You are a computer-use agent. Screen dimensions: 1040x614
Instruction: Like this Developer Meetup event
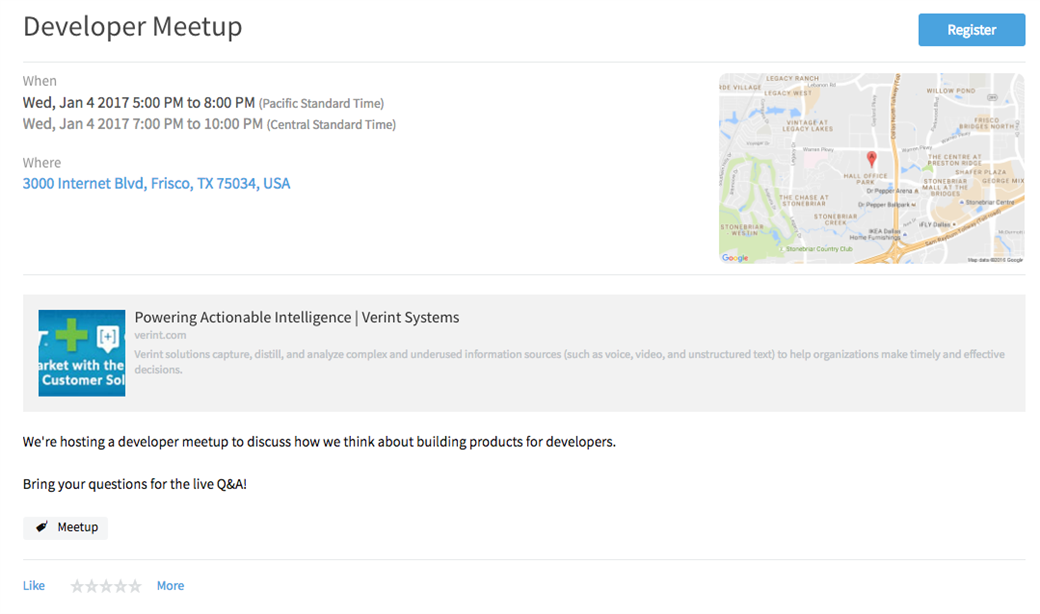pos(34,585)
